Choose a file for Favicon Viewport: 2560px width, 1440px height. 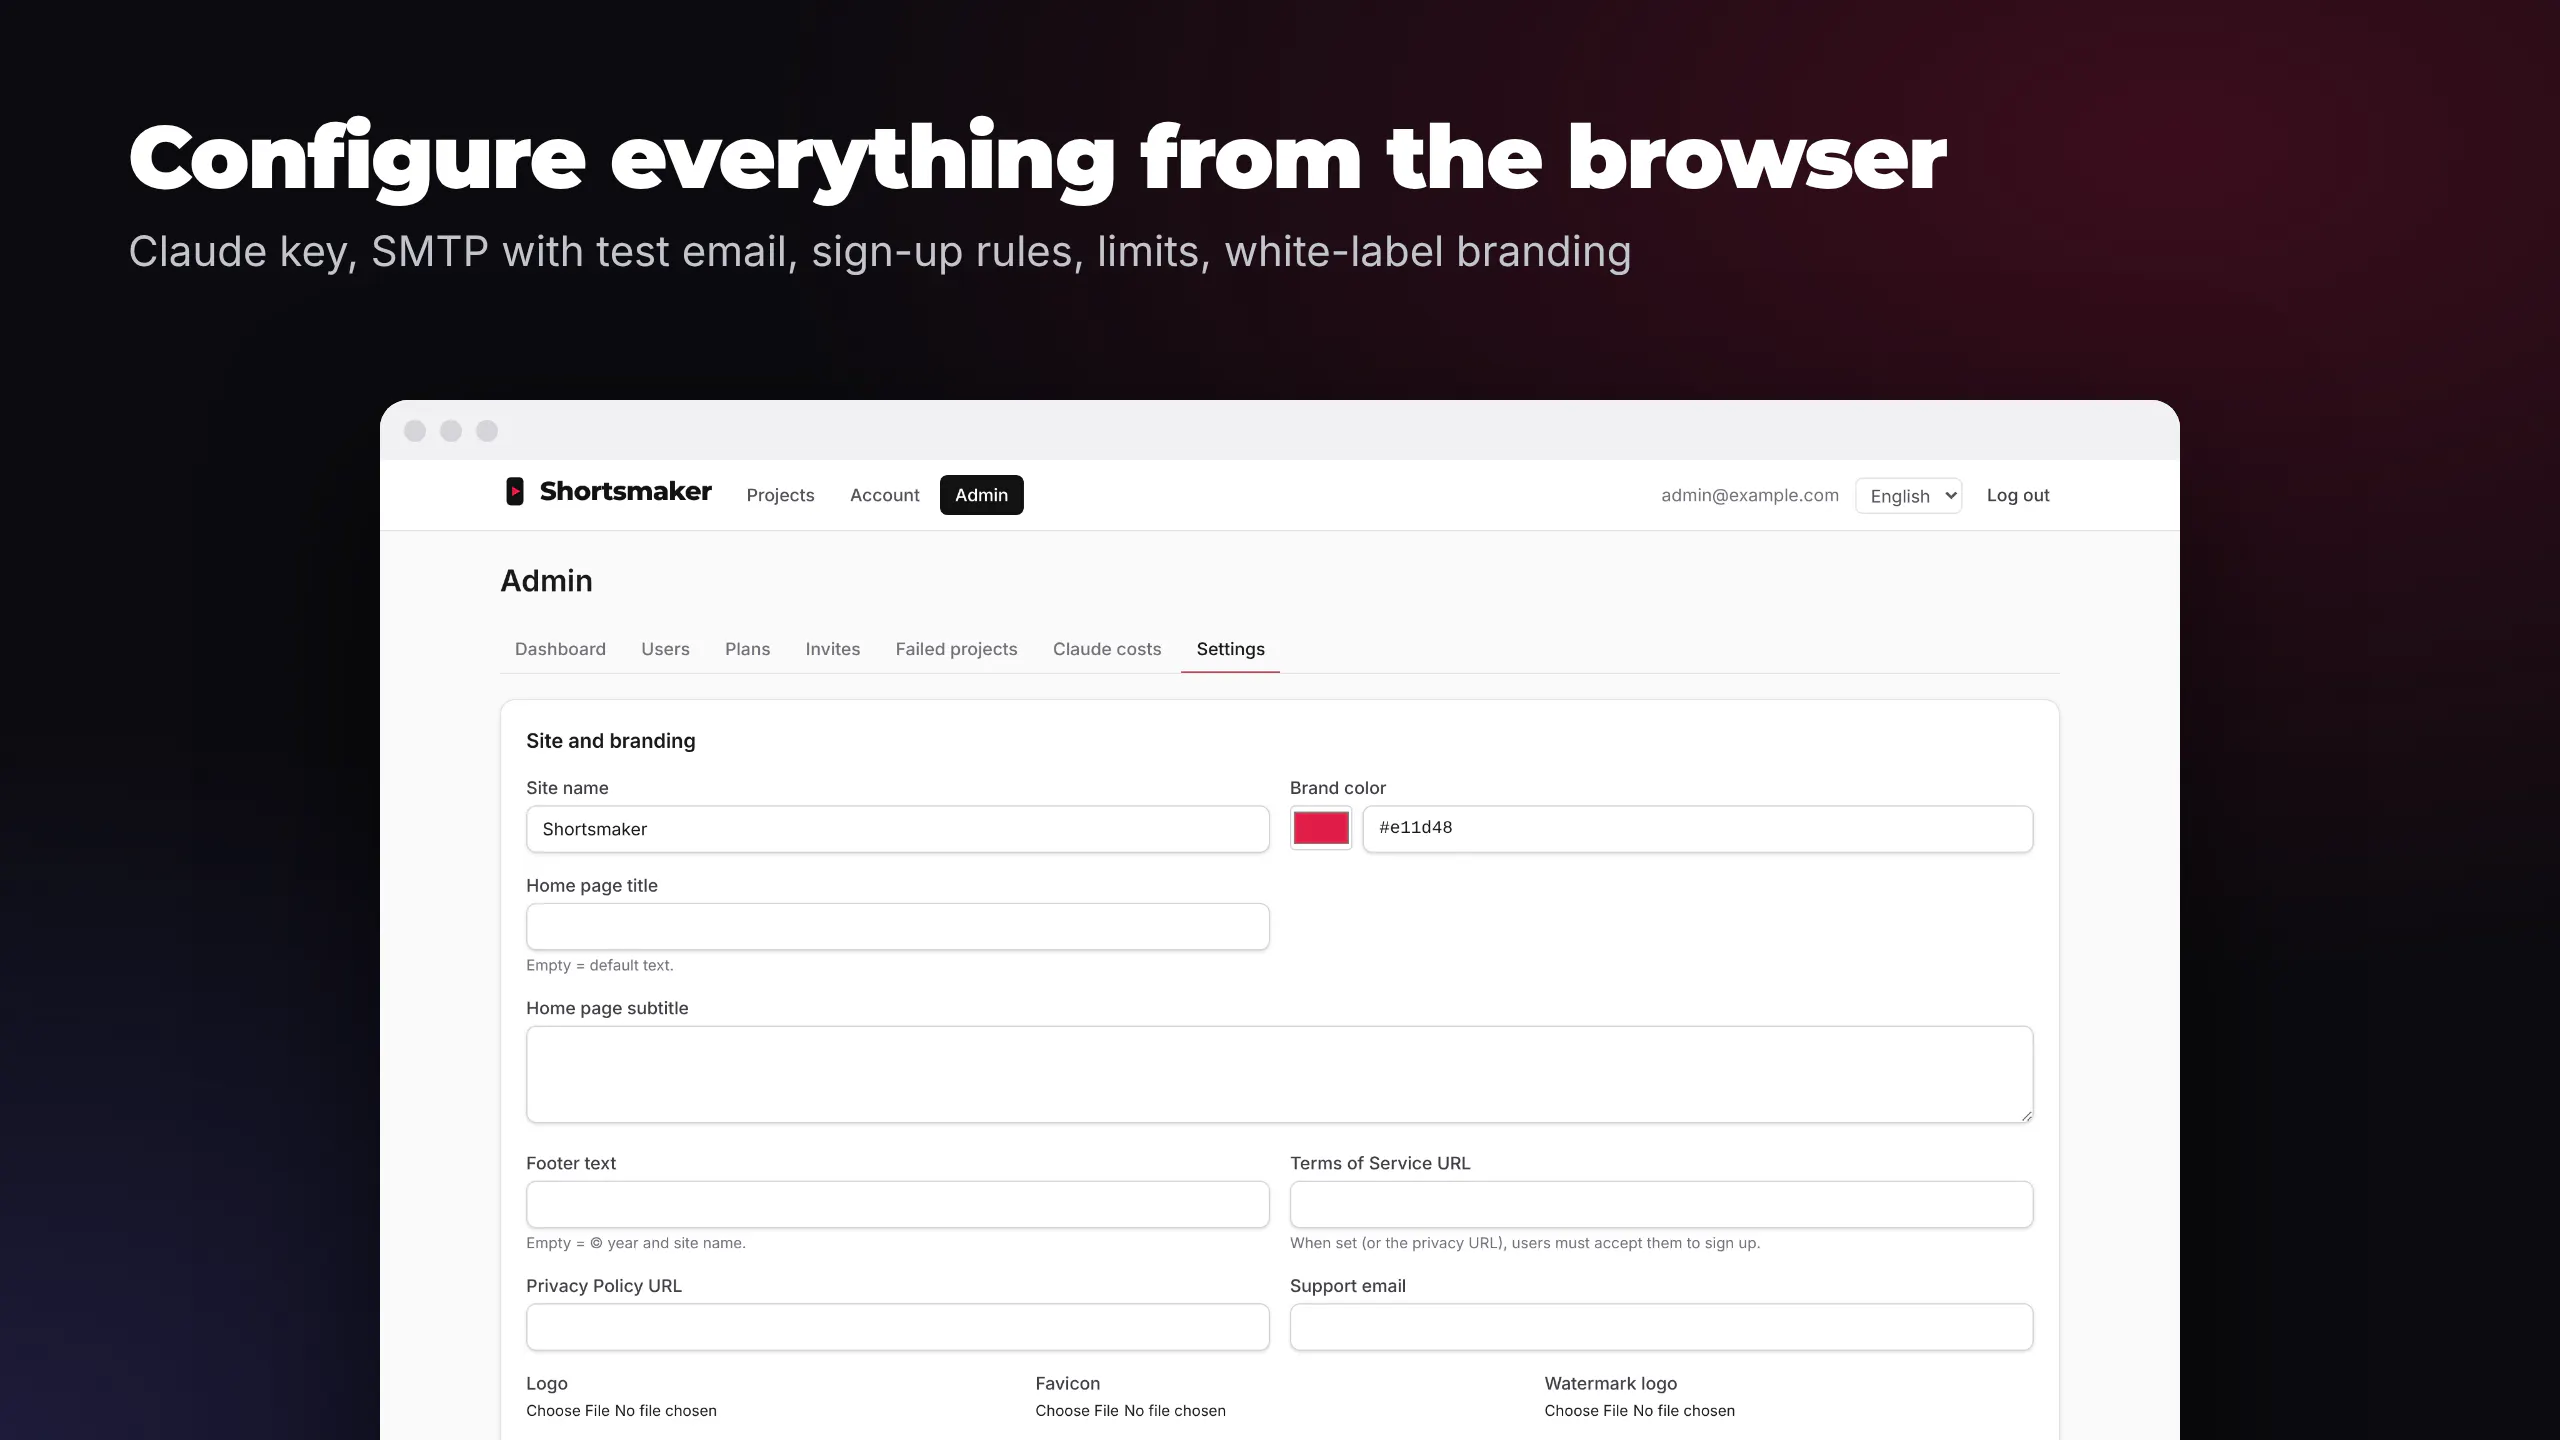point(1130,1411)
